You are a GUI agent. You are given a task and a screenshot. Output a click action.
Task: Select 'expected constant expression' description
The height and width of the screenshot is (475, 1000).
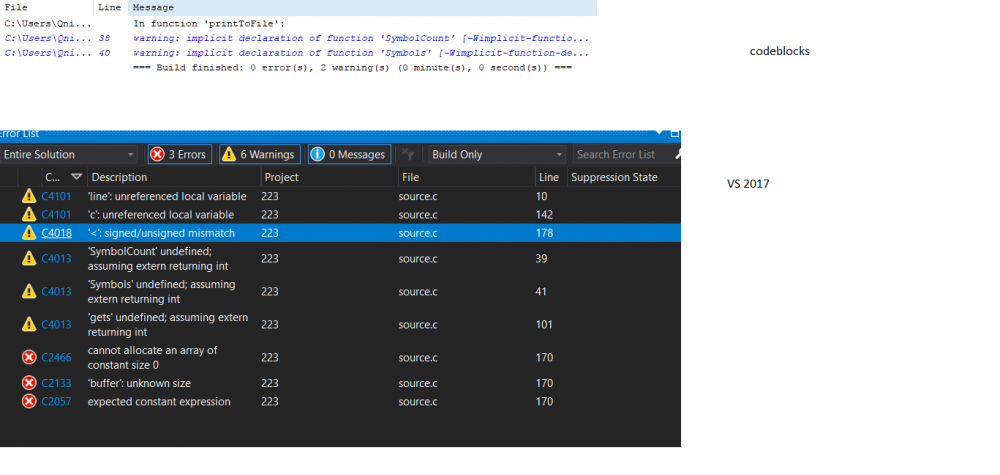click(159, 402)
